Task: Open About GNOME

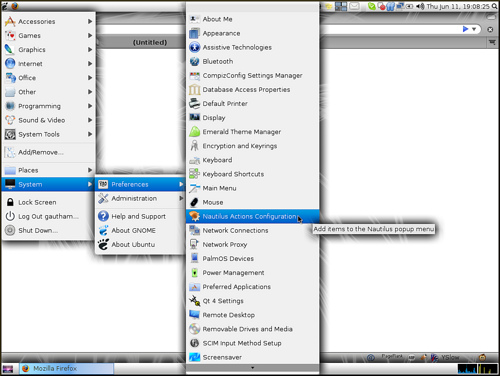Action: pyautogui.click(x=141, y=230)
